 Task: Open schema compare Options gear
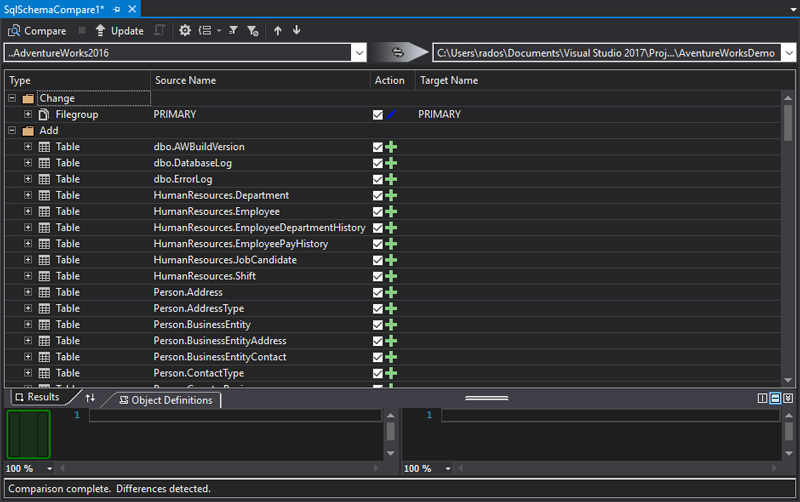pos(185,31)
